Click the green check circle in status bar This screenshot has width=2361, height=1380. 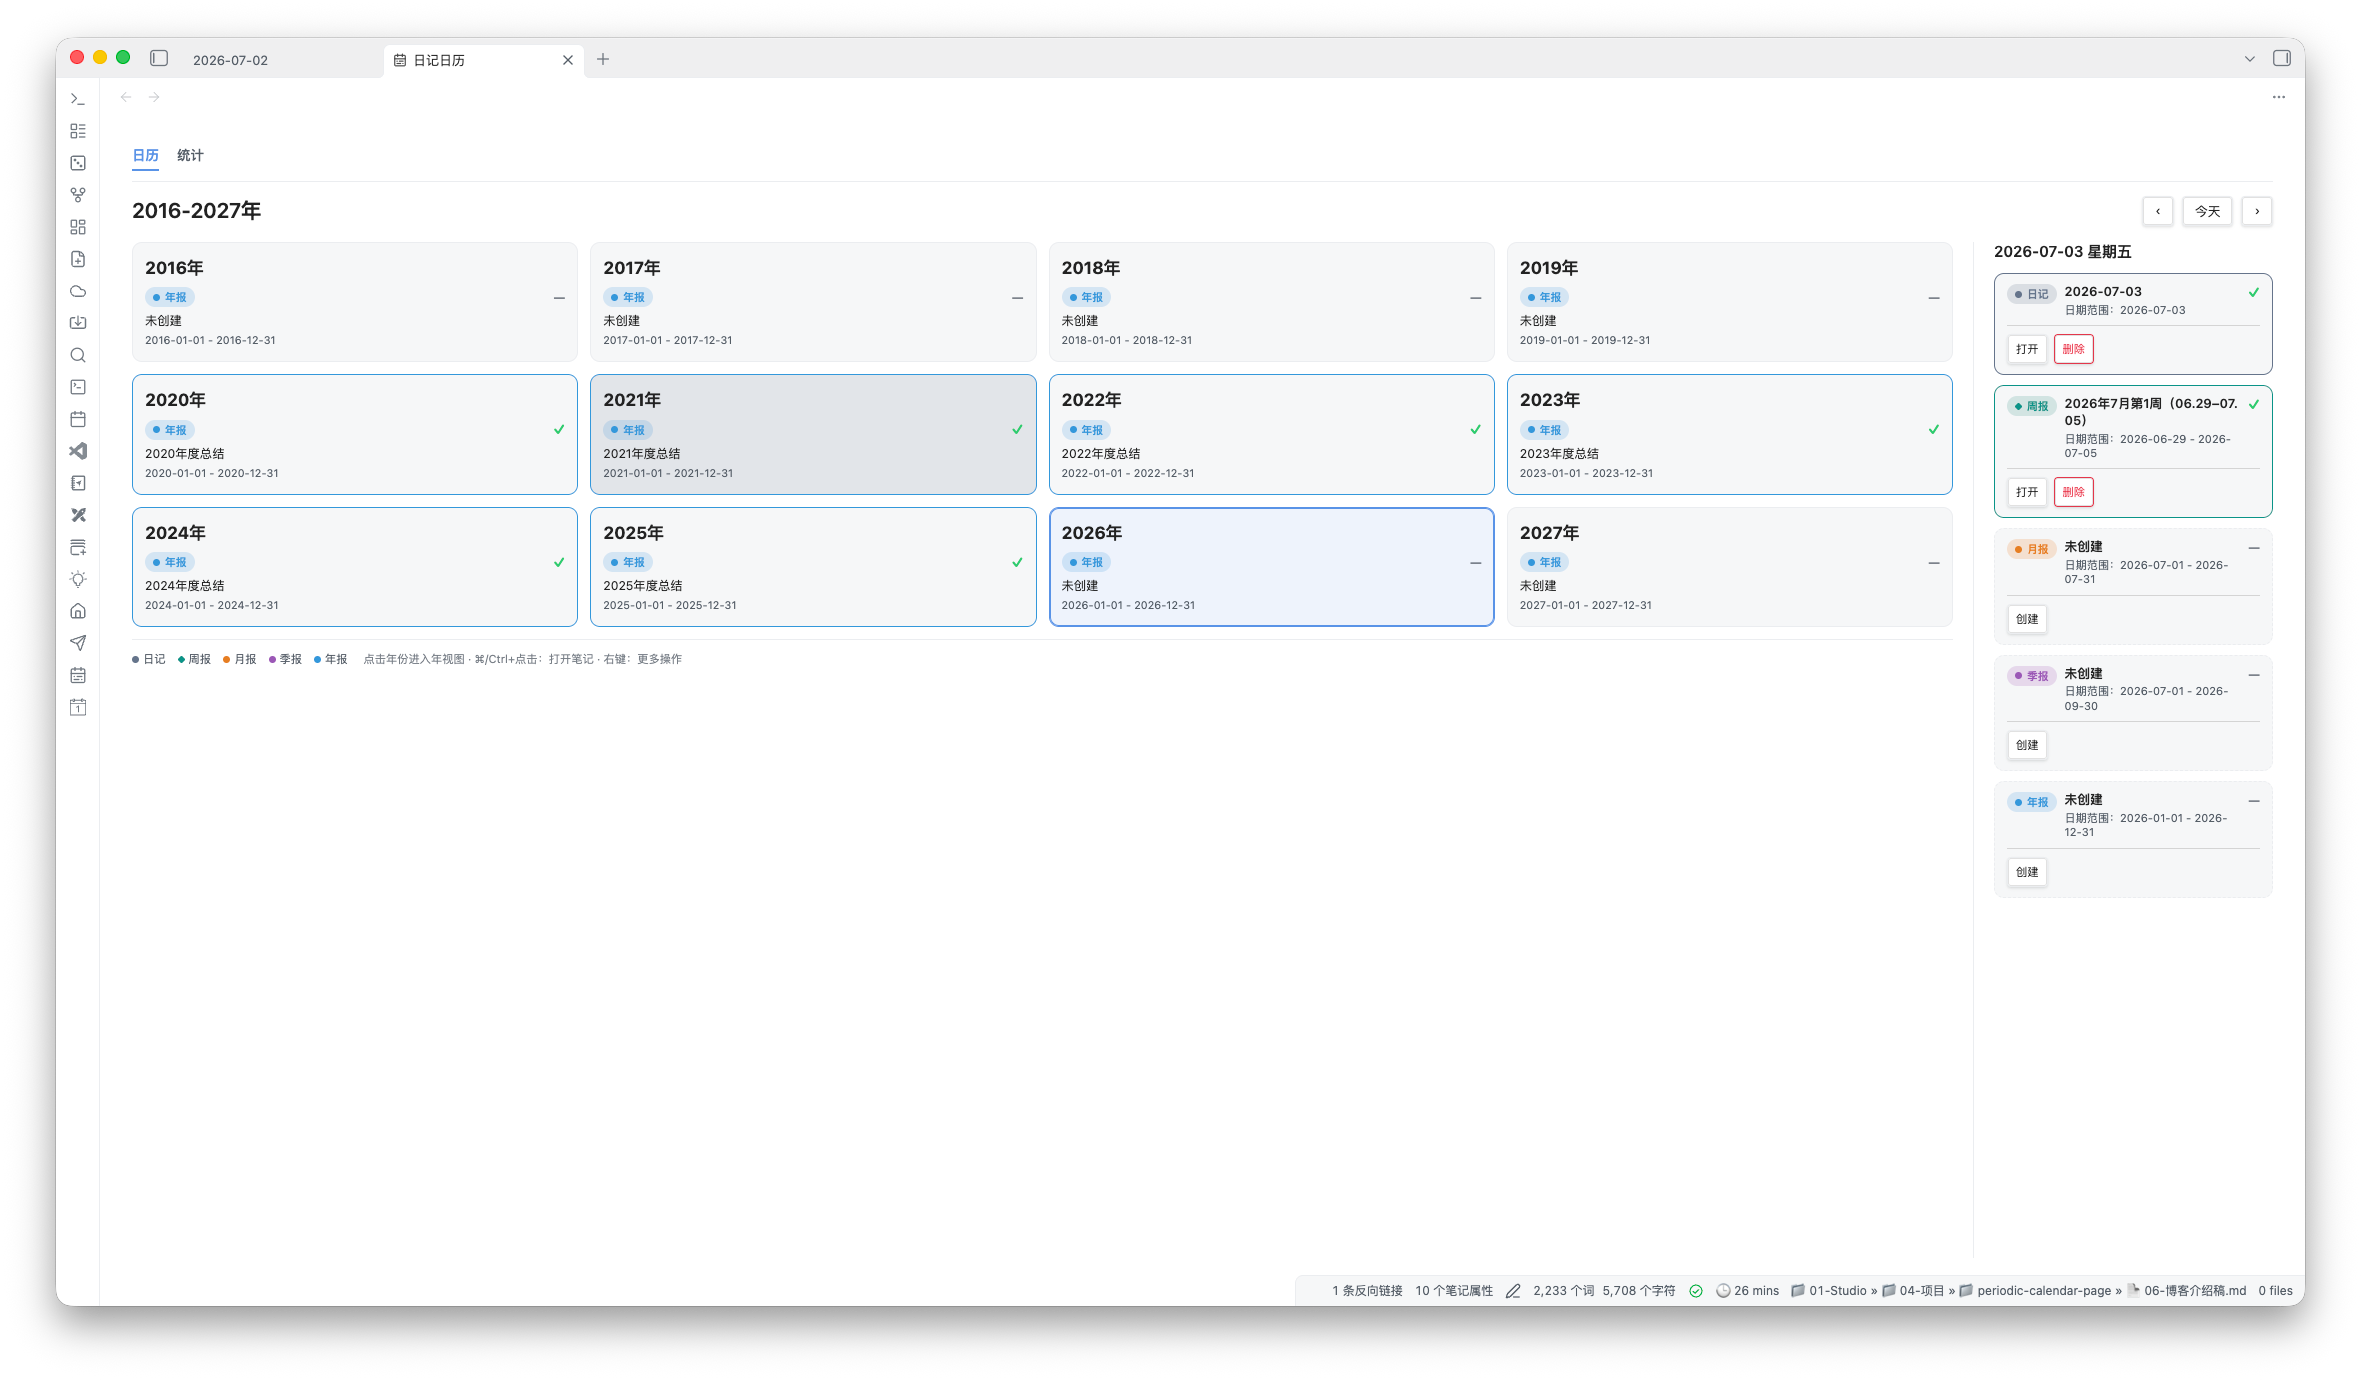[1696, 1291]
